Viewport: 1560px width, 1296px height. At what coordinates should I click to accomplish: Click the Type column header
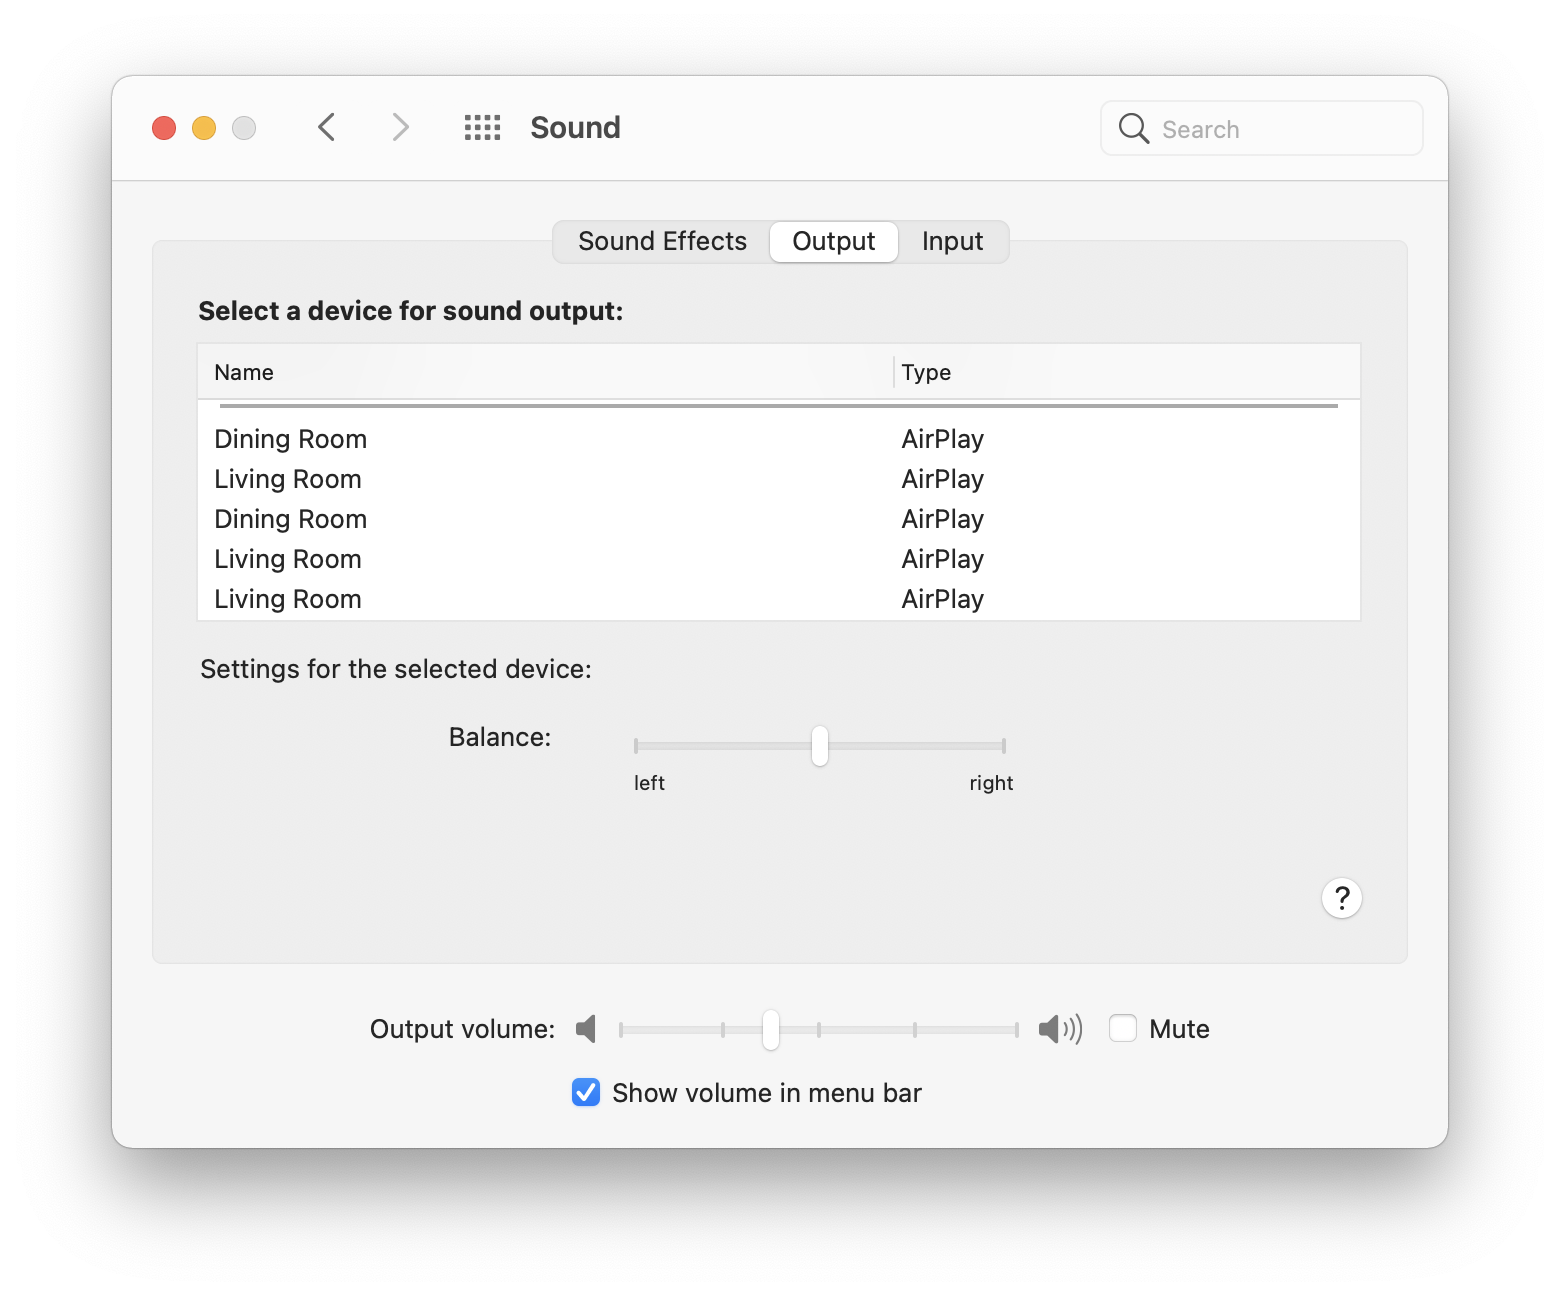tap(1127, 372)
